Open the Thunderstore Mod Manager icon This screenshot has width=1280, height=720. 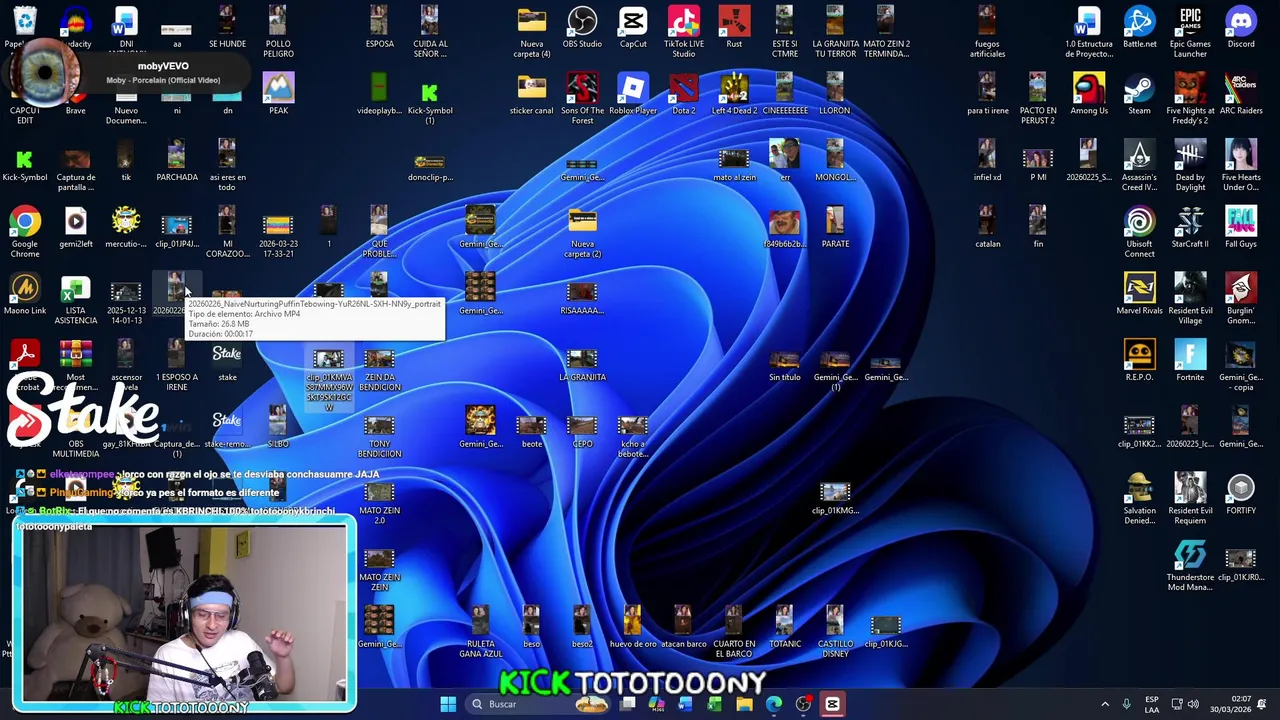pyautogui.click(x=1190, y=566)
